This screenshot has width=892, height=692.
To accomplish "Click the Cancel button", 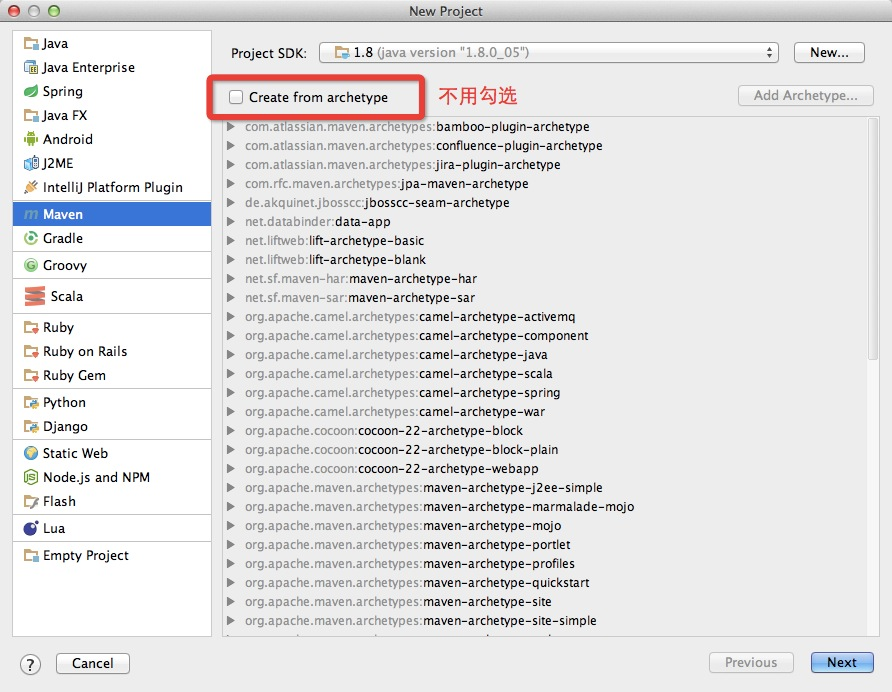I will coord(93,663).
